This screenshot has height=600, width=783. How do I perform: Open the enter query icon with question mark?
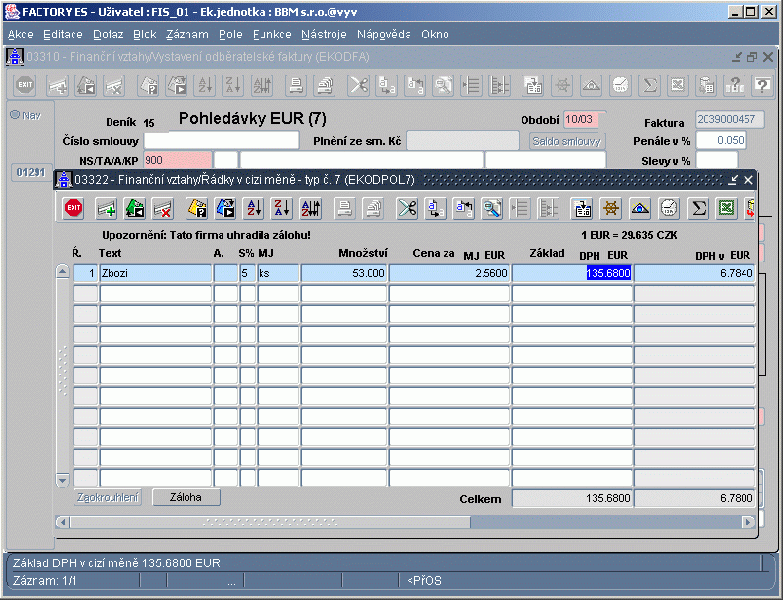coord(197,208)
